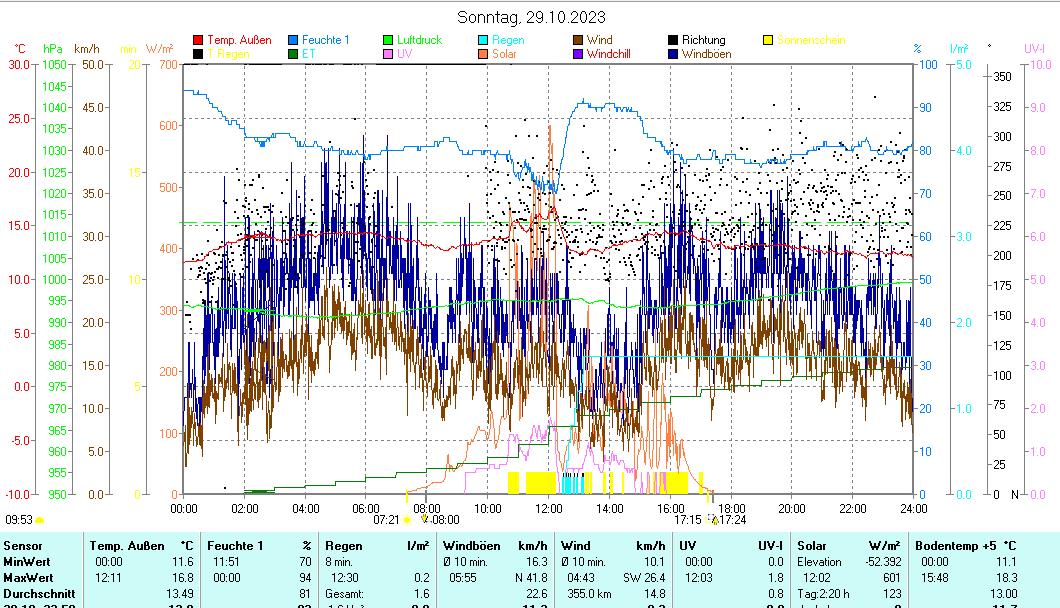Viewport: 1060px width, 608px height.
Task: Click the 07:21 sunrise time marker
Action: tap(386, 520)
